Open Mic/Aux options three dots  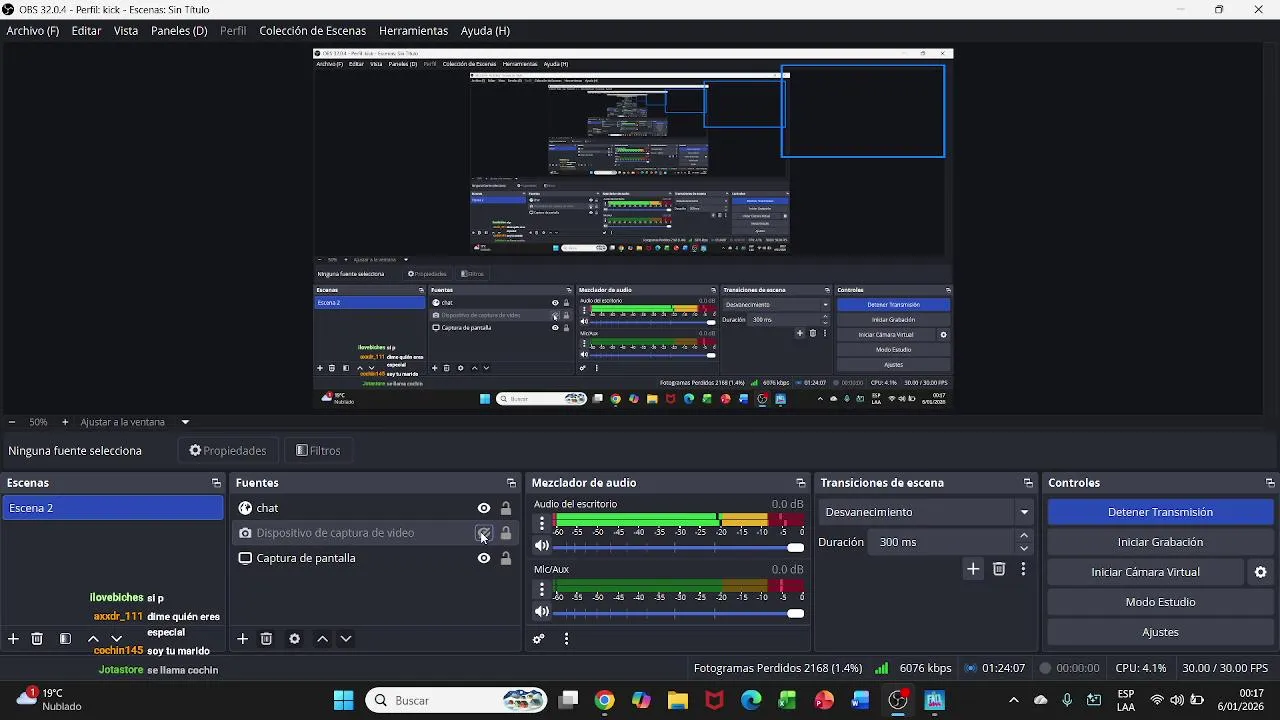(x=542, y=589)
